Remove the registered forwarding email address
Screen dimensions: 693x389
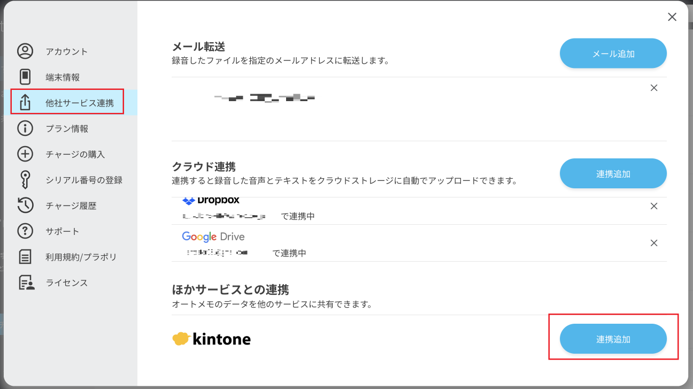pyautogui.click(x=654, y=88)
